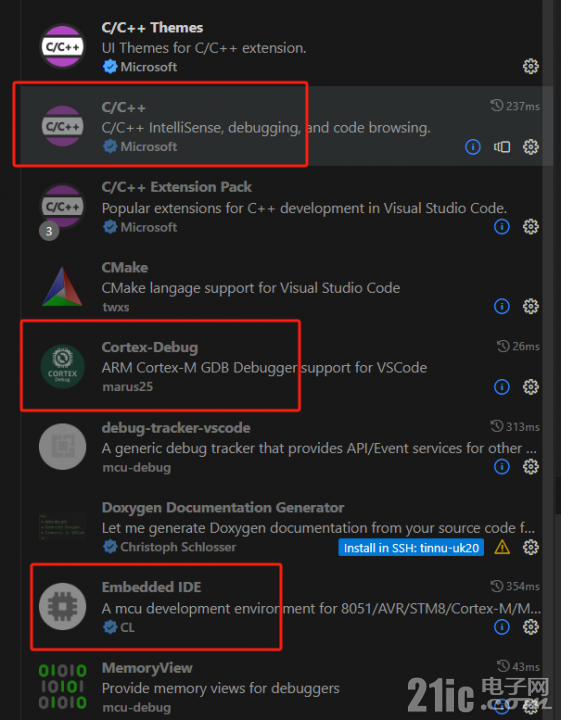Click the remote sync icon on C/C++ row
Image resolution: width=561 pixels, height=720 pixels.
[502, 147]
